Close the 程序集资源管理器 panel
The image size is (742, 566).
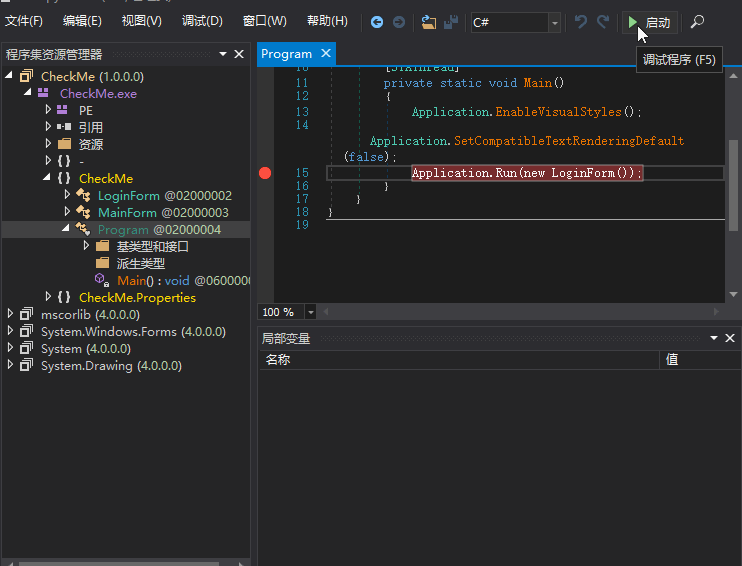point(239,54)
